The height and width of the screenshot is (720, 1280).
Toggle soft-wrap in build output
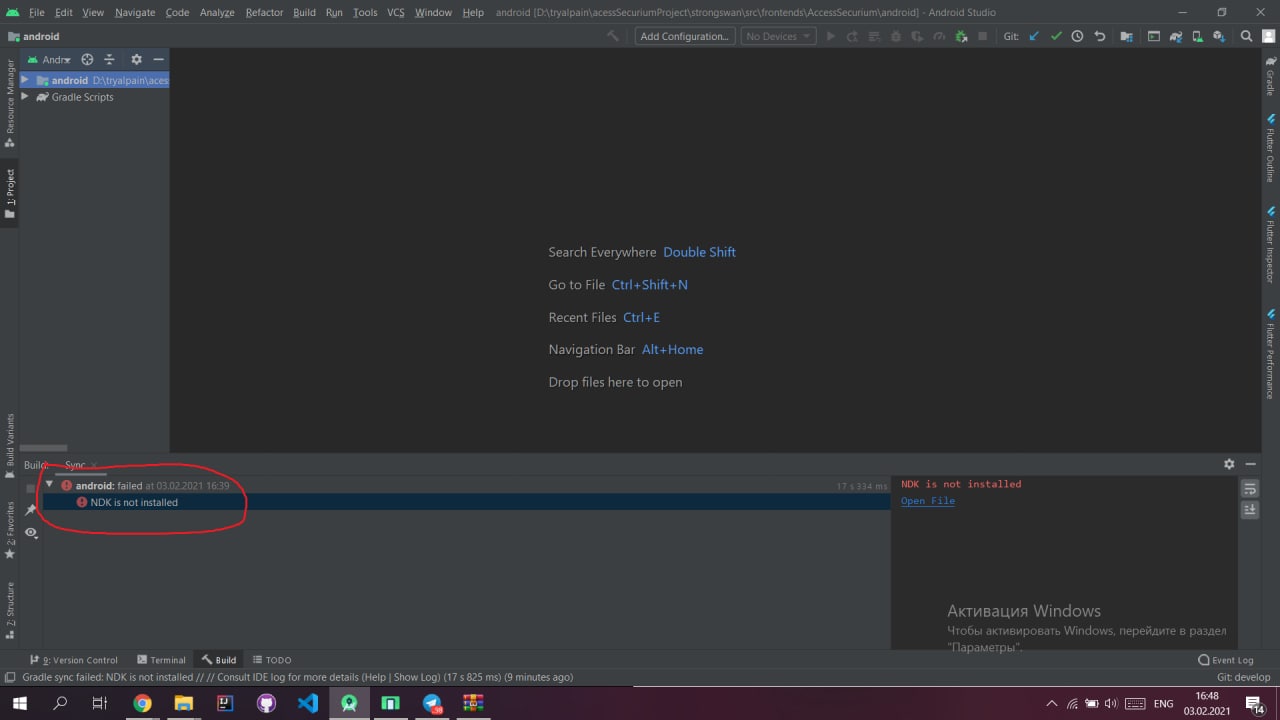point(1250,488)
